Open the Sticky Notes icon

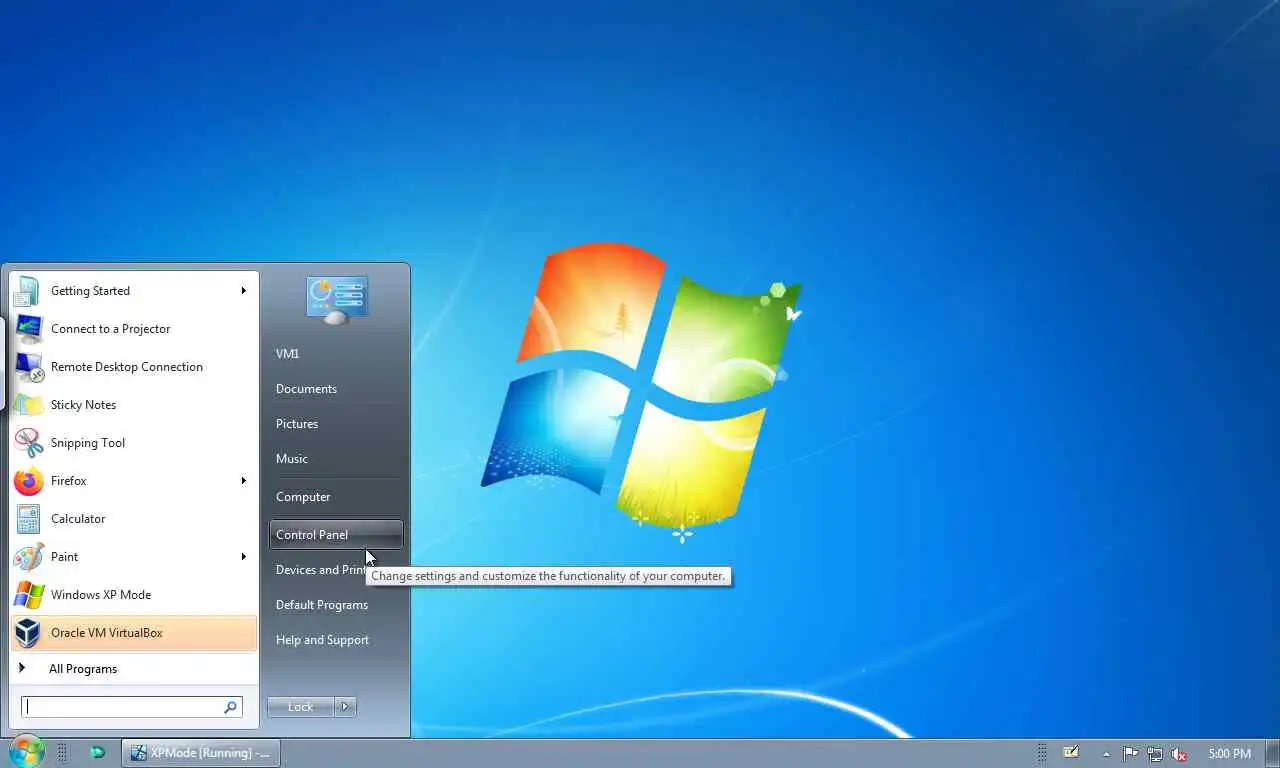coord(27,405)
